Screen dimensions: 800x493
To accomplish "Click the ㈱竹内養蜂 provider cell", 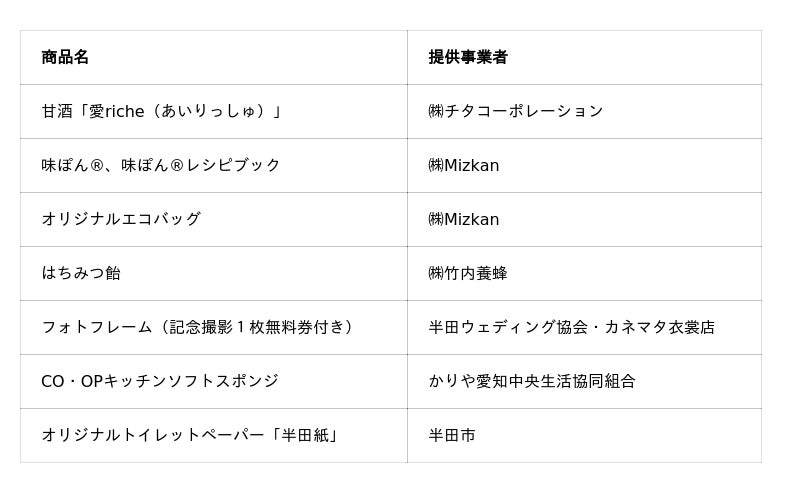I will pyautogui.click(x=468, y=273).
